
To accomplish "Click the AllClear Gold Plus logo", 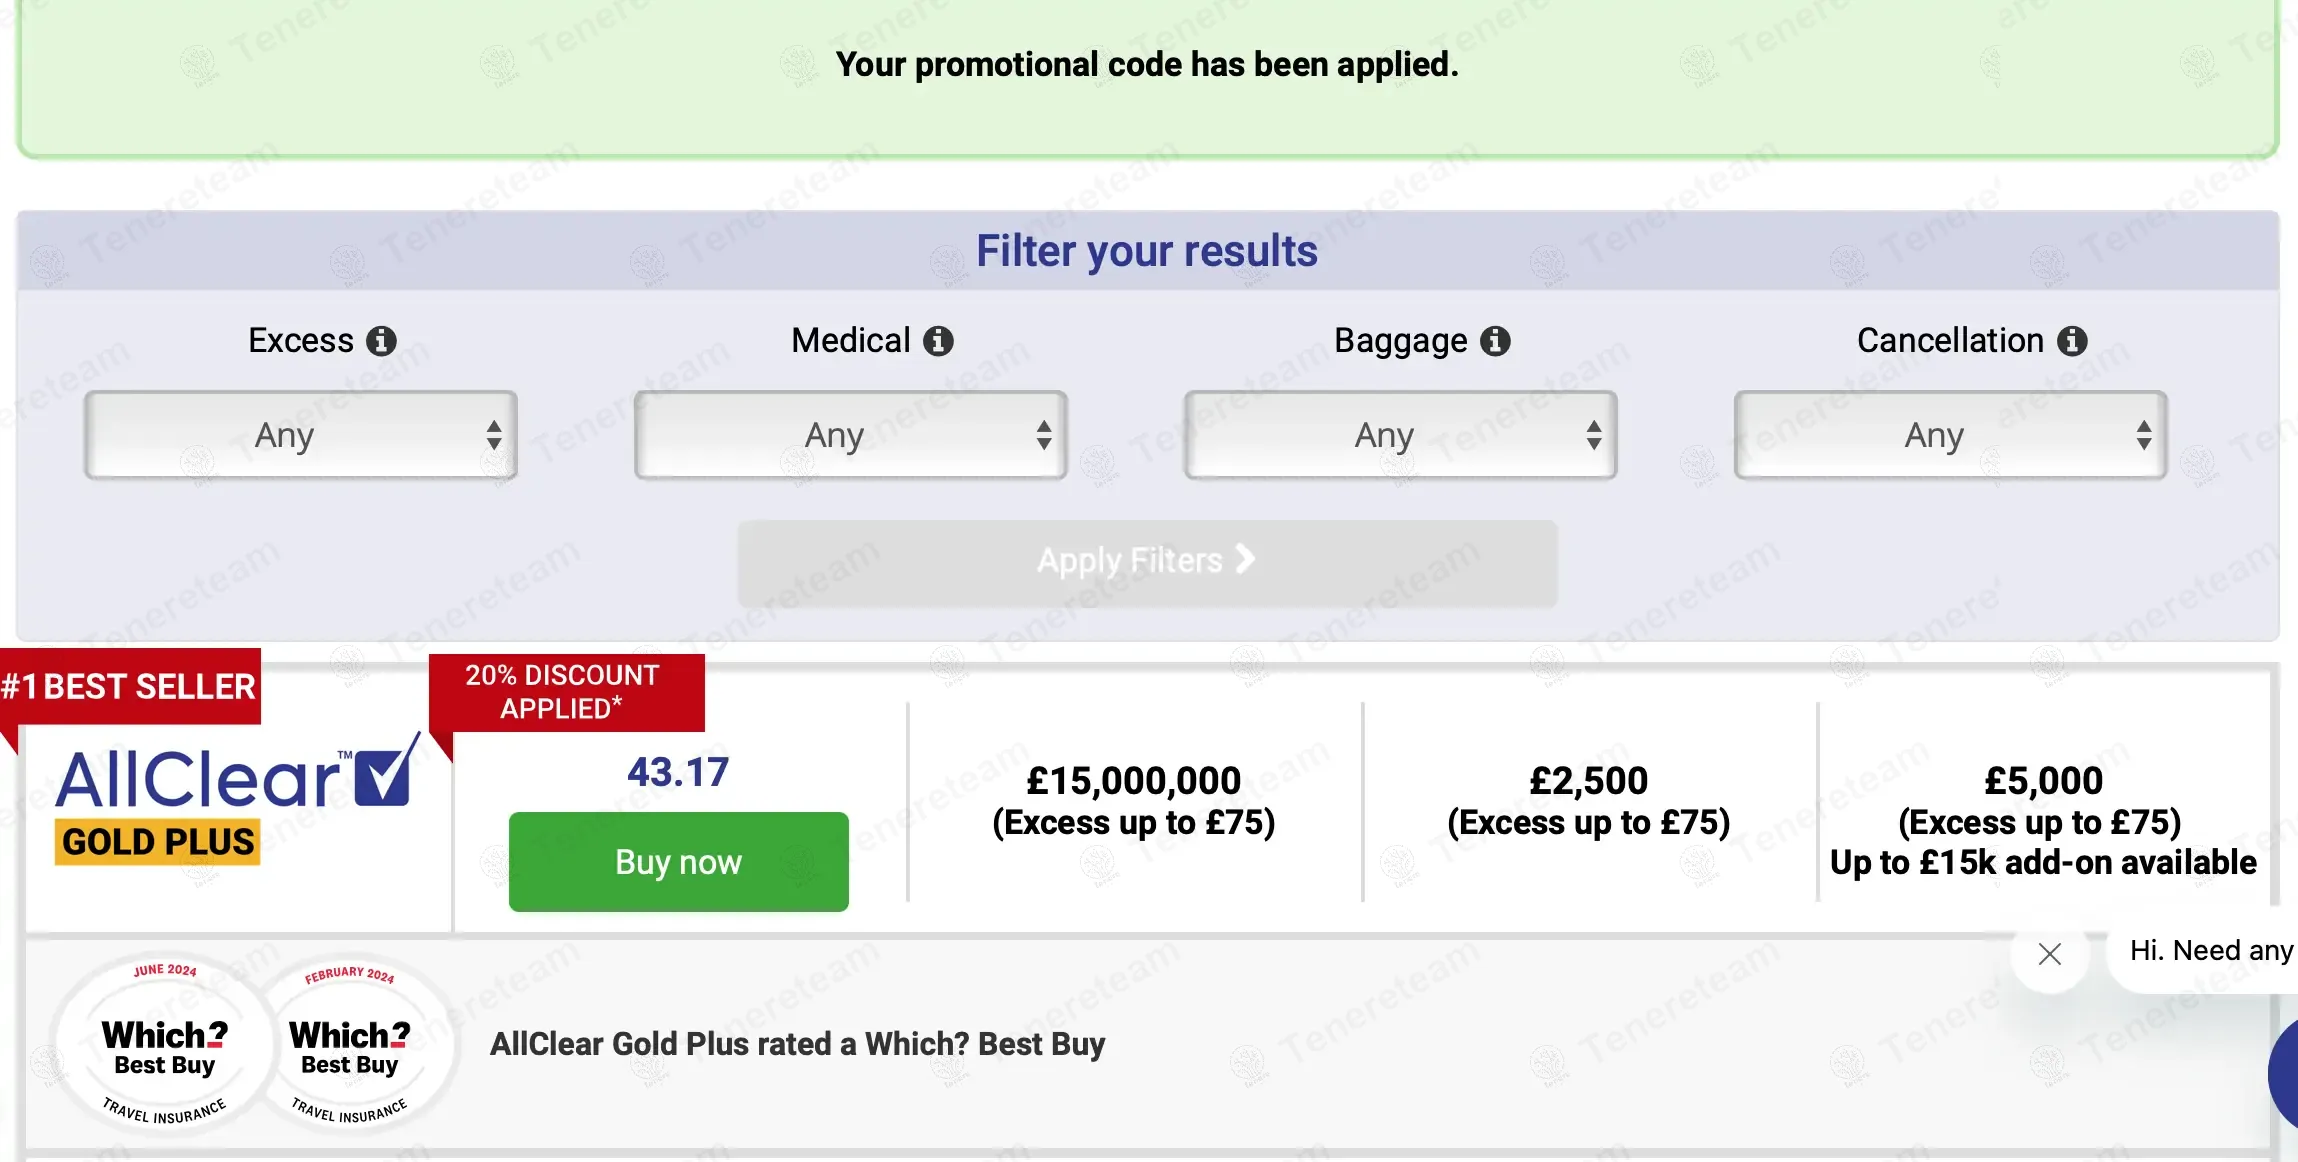I will (237, 800).
